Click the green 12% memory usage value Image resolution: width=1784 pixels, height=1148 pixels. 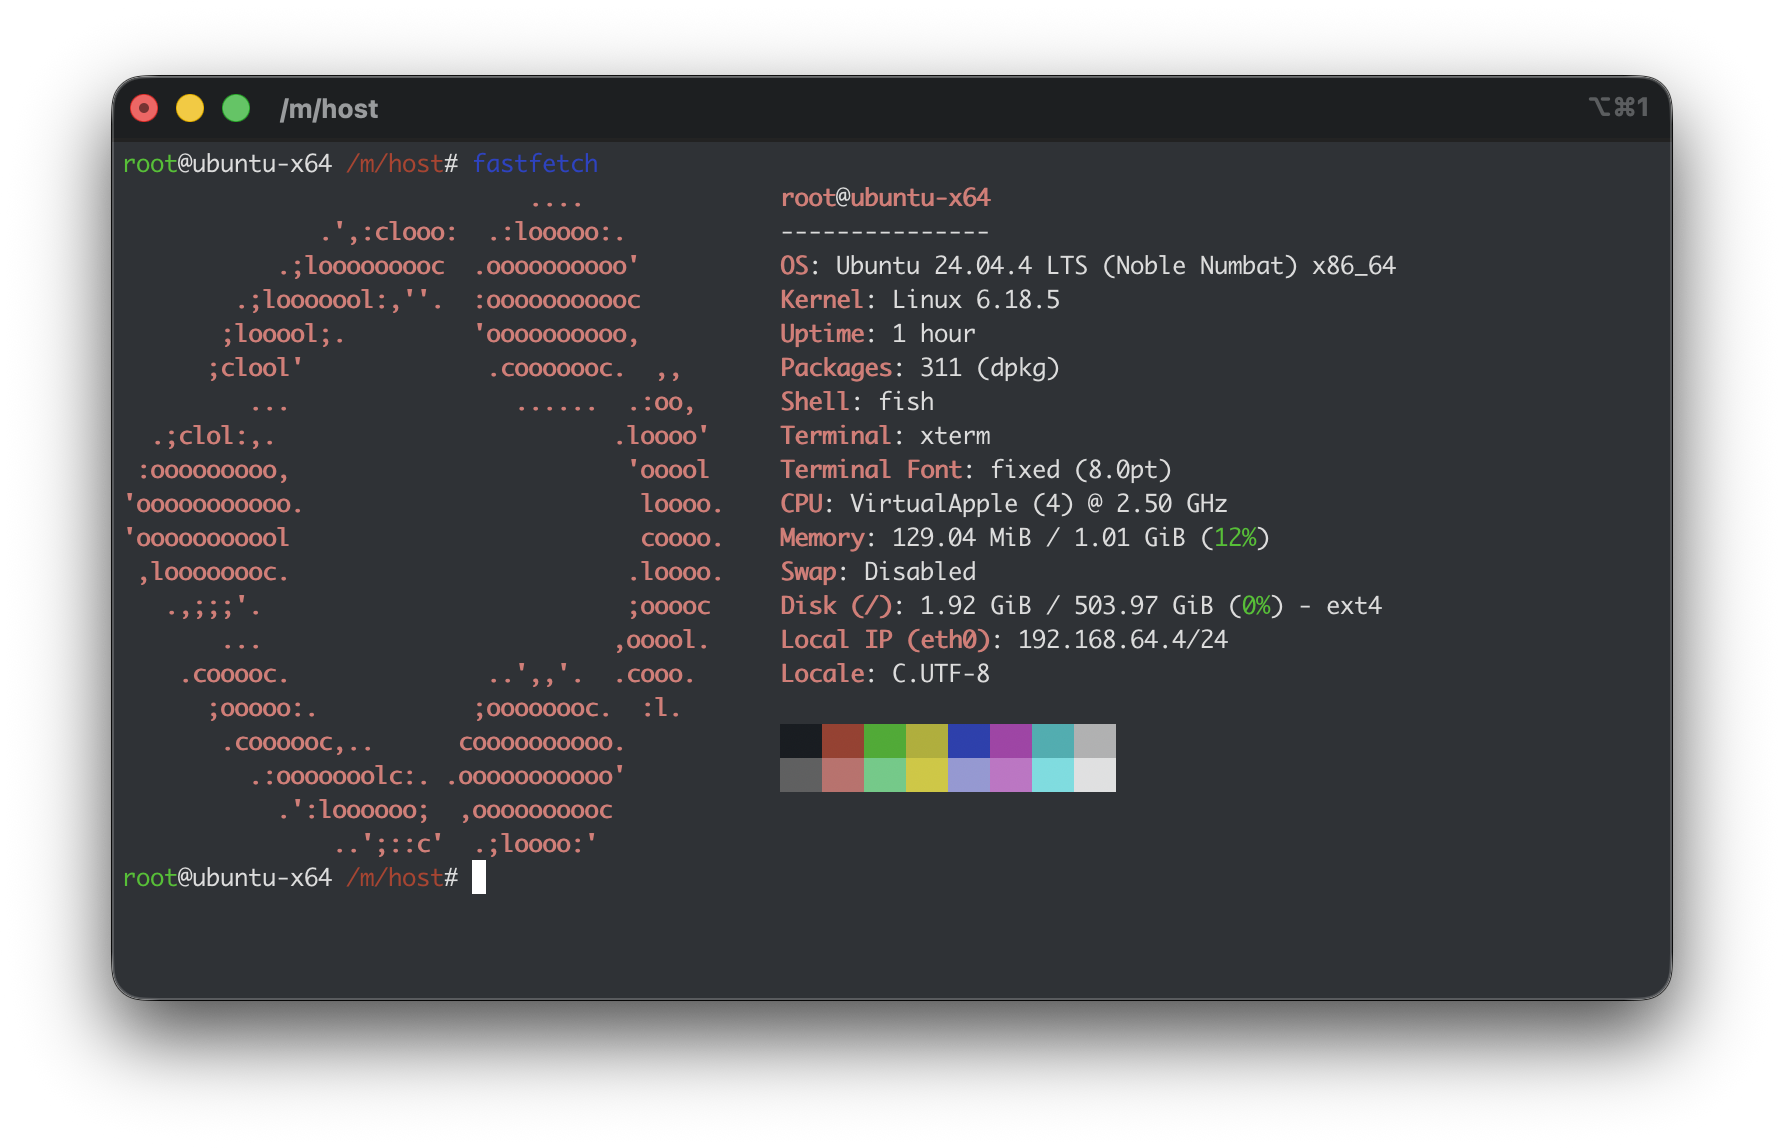(1235, 538)
